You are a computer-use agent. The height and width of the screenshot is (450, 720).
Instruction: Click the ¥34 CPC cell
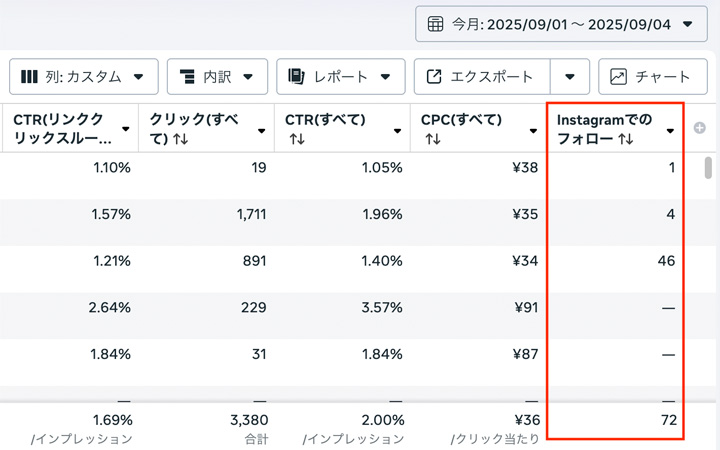point(525,261)
